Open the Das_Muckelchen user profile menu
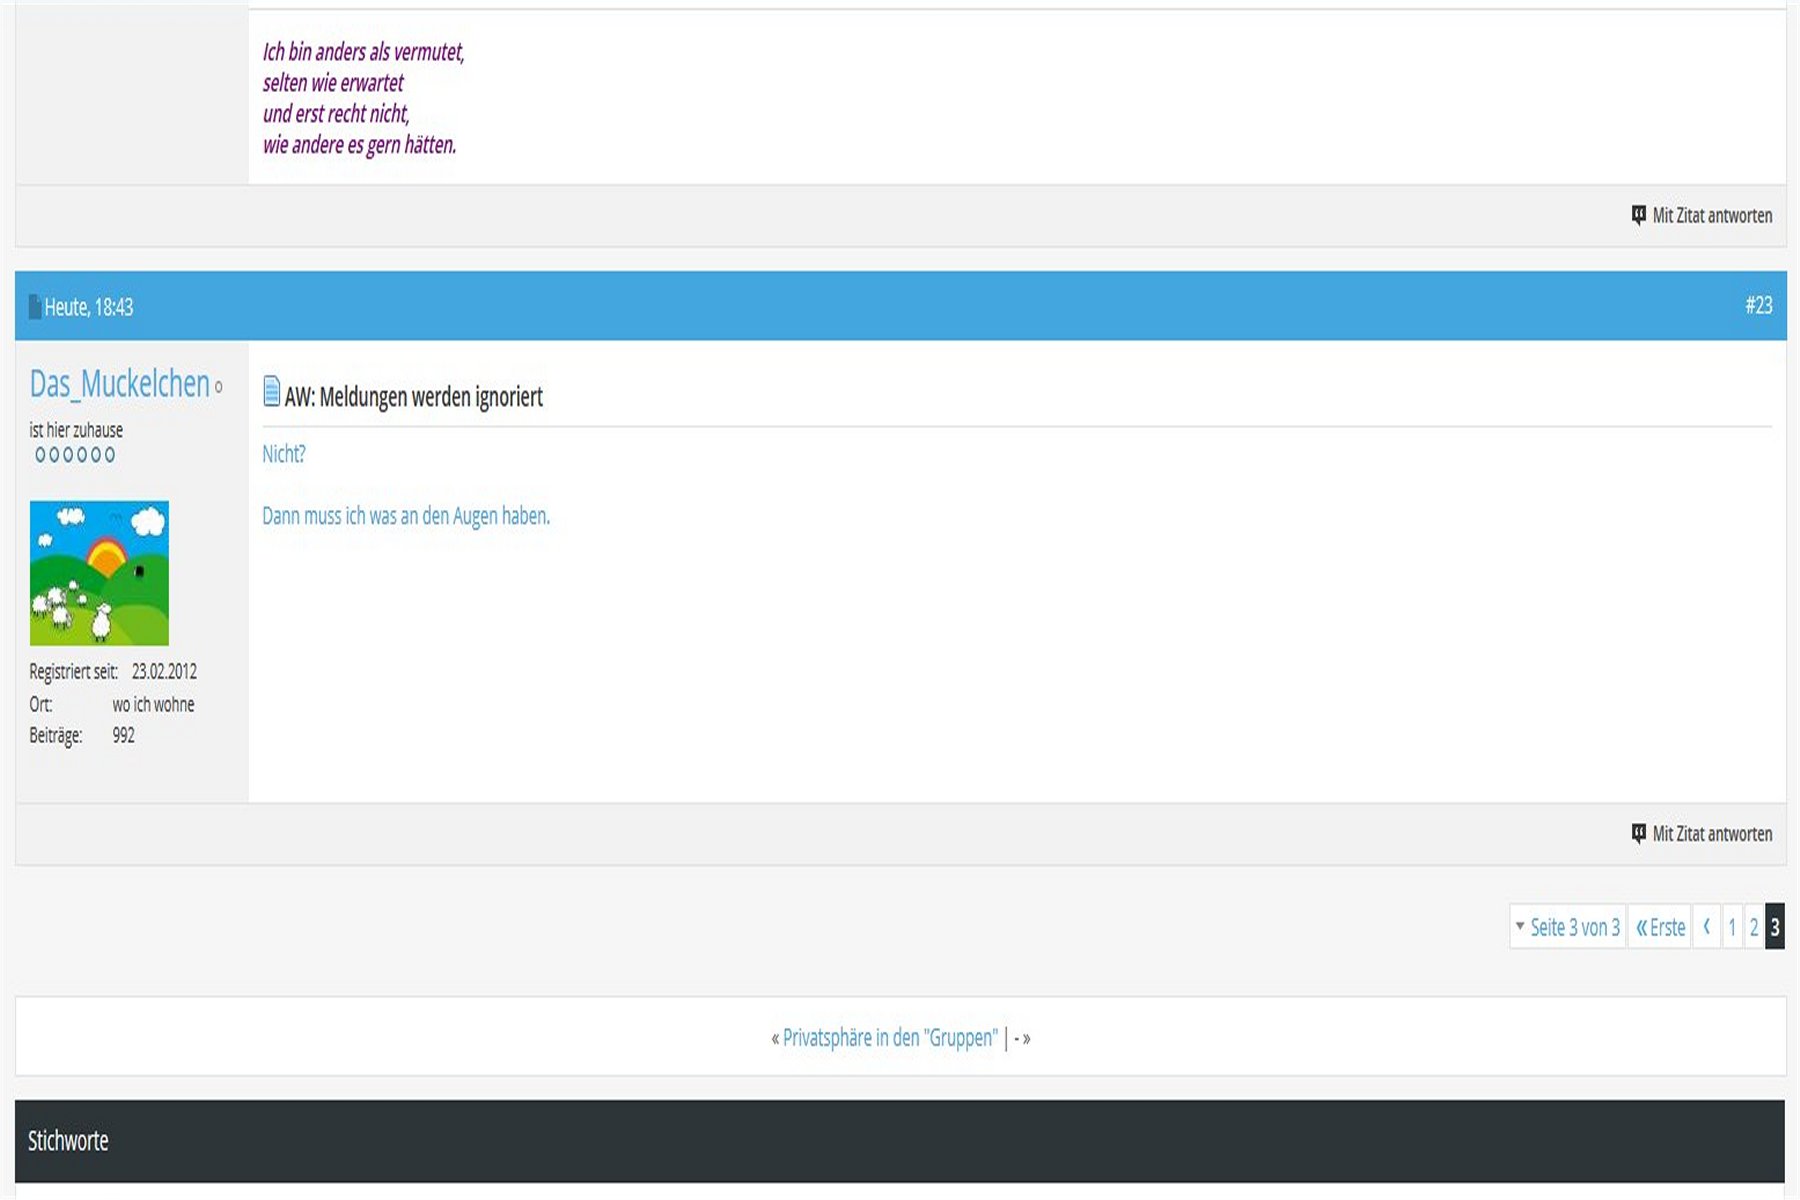 [119, 384]
